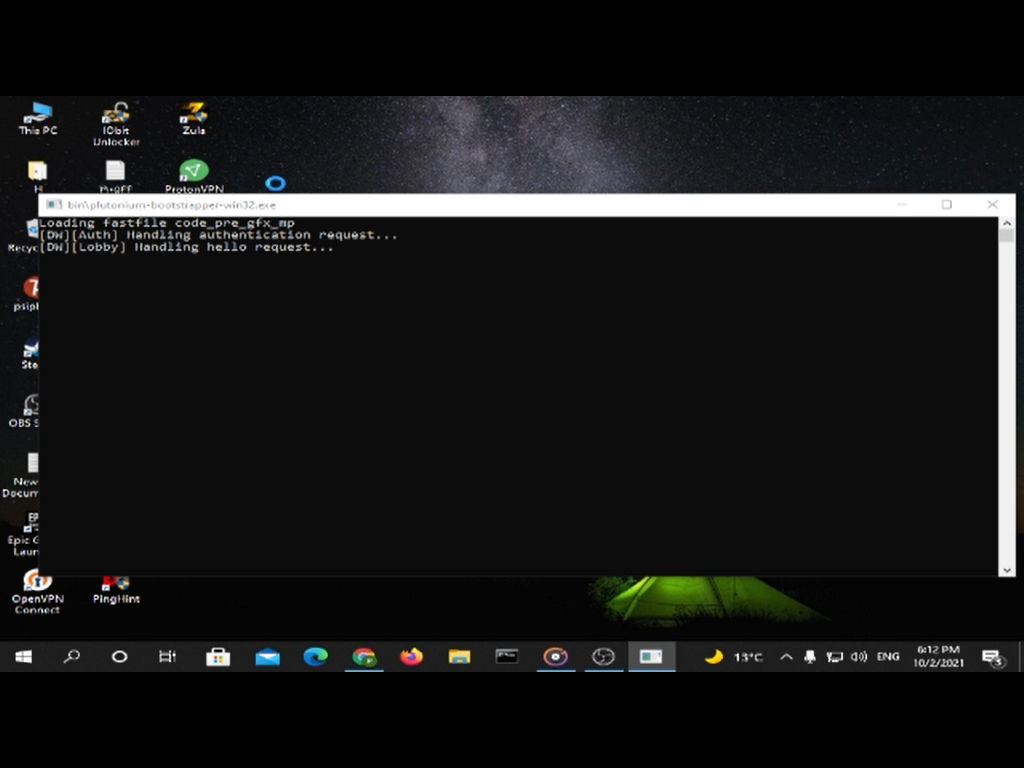The height and width of the screenshot is (768, 1024).
Task: Click the console scrollbar down arrow
Action: click(1006, 570)
